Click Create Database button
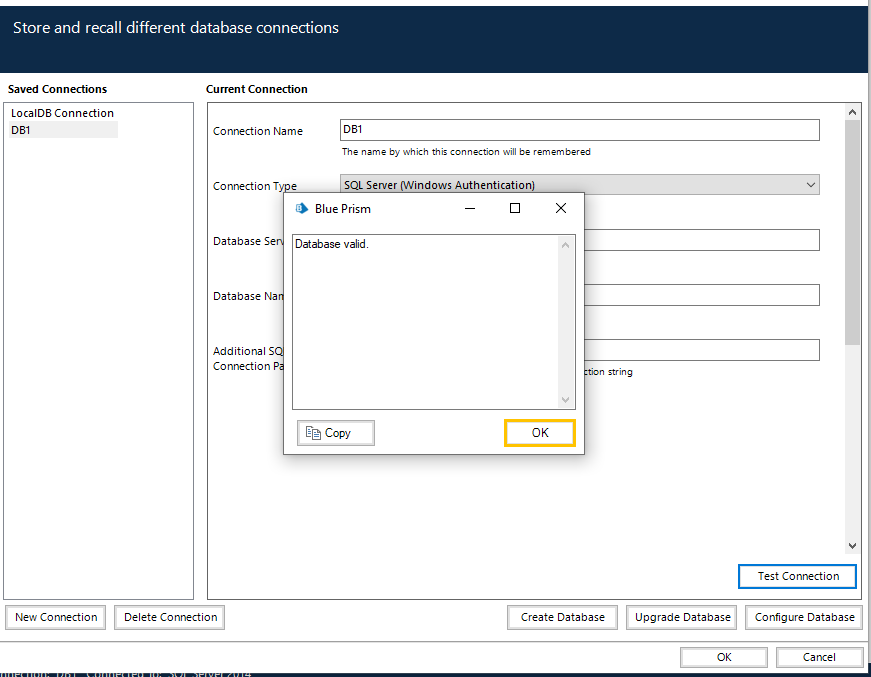This screenshot has width=871, height=677. (x=562, y=617)
